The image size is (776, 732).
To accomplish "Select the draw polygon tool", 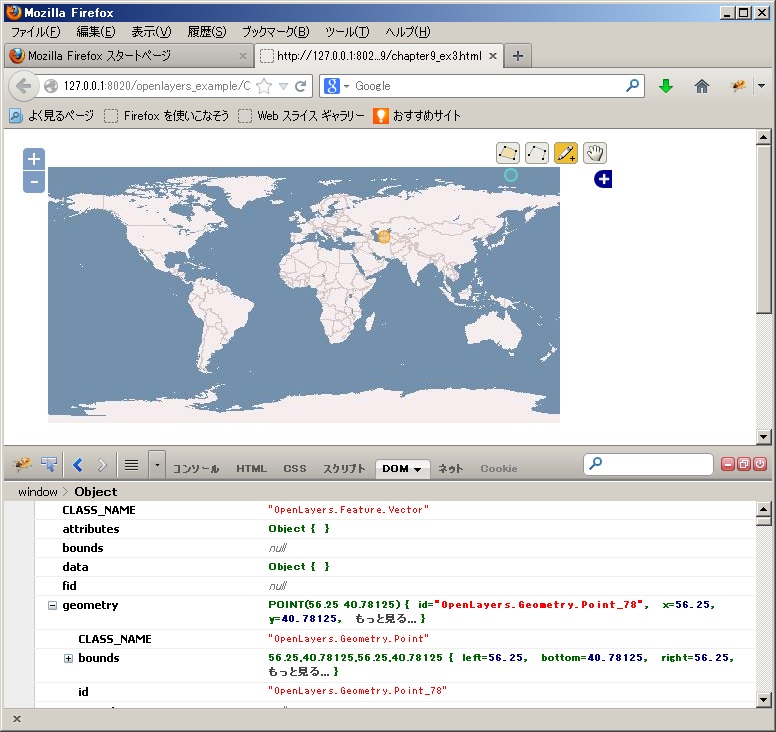I will 508,153.
